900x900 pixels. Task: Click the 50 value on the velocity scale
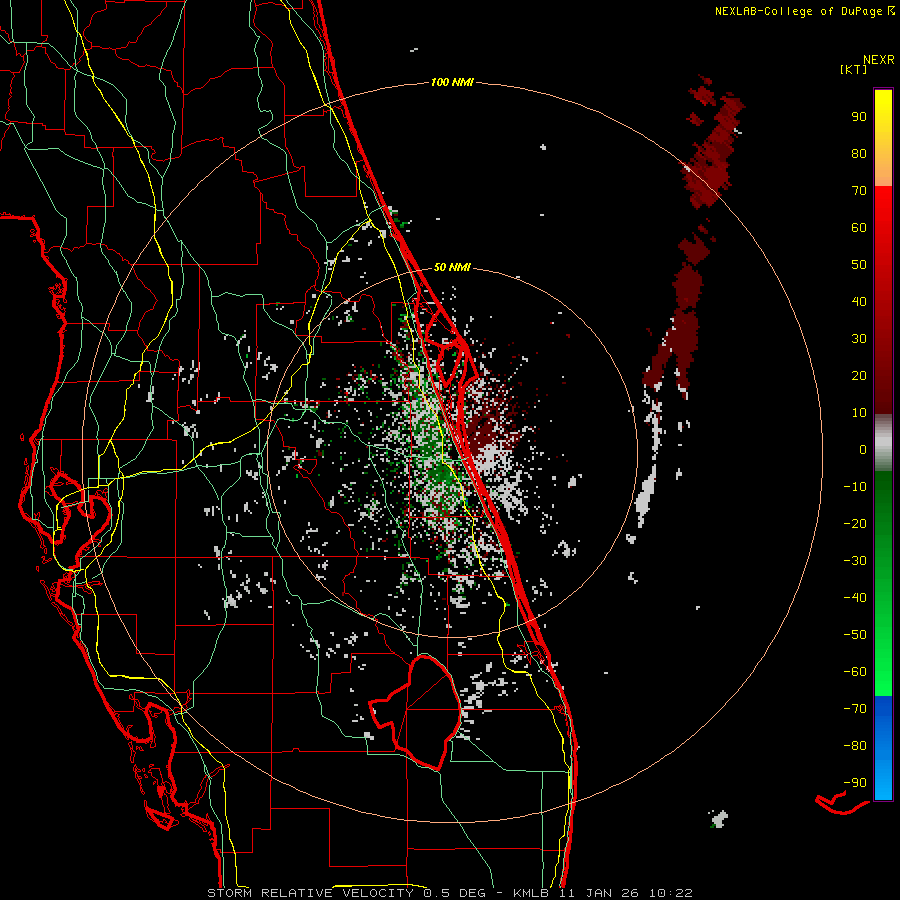(859, 265)
